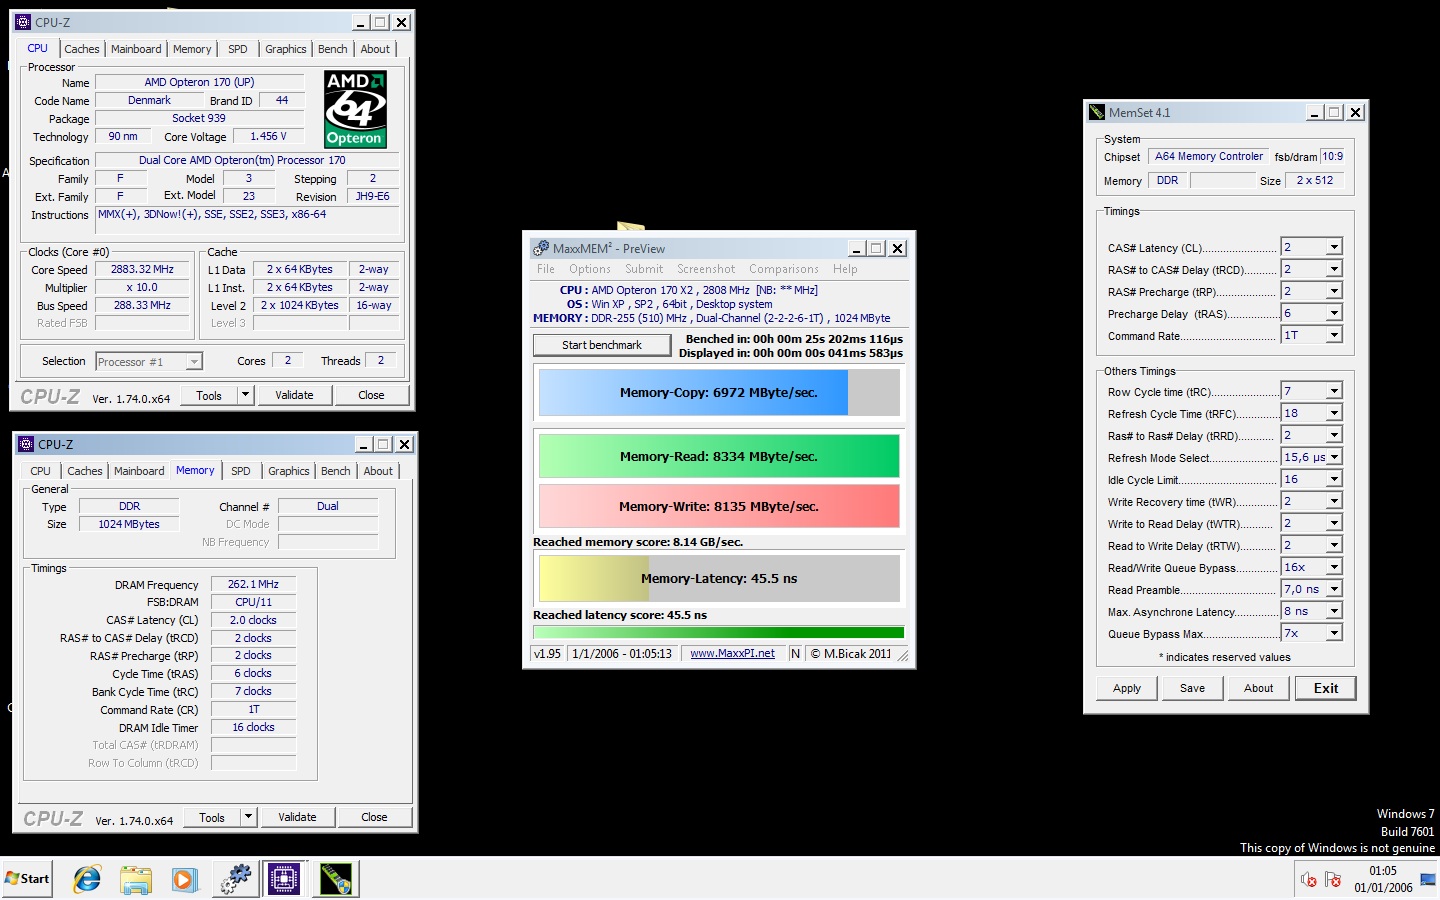This screenshot has width=1440, height=900.
Task: Open Graphics tab in bottom CPU-Z window
Action: click(x=289, y=471)
